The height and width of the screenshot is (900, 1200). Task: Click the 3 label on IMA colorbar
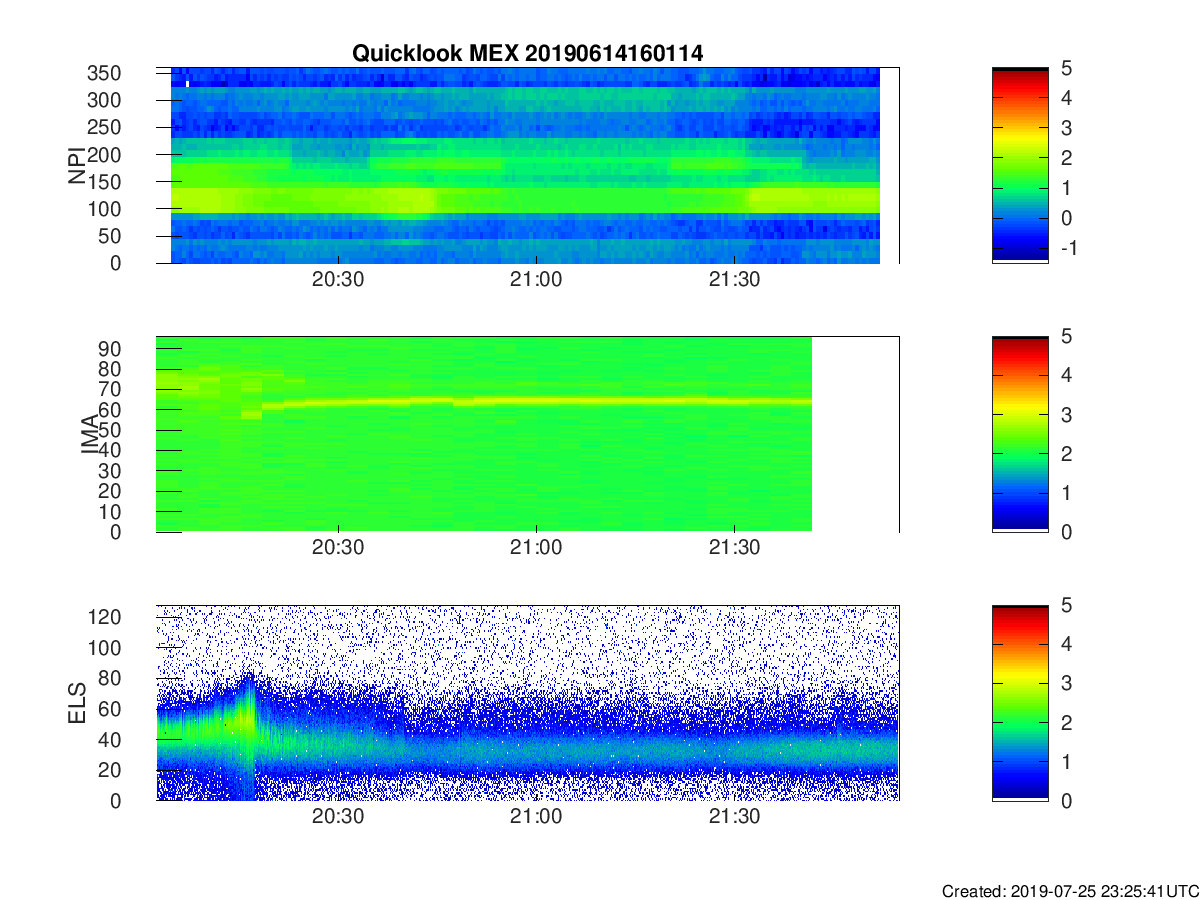pos(1065,414)
